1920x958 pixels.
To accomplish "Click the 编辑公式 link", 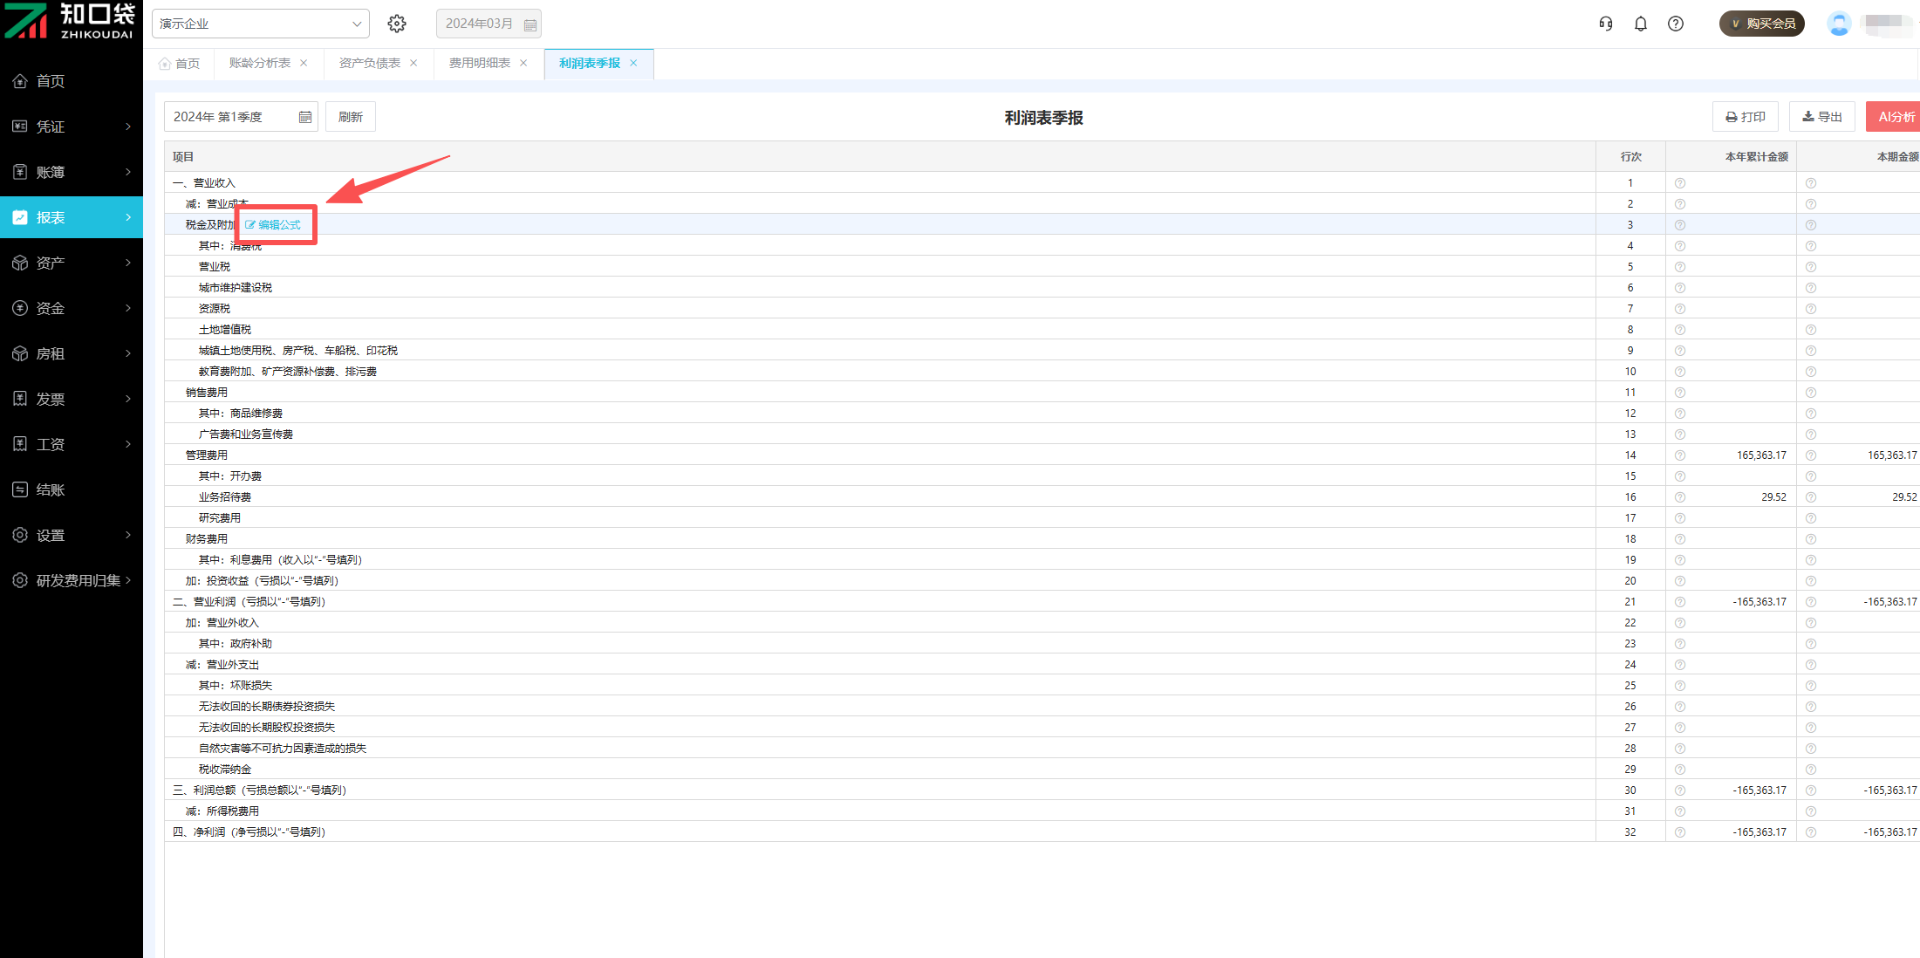I will (274, 225).
